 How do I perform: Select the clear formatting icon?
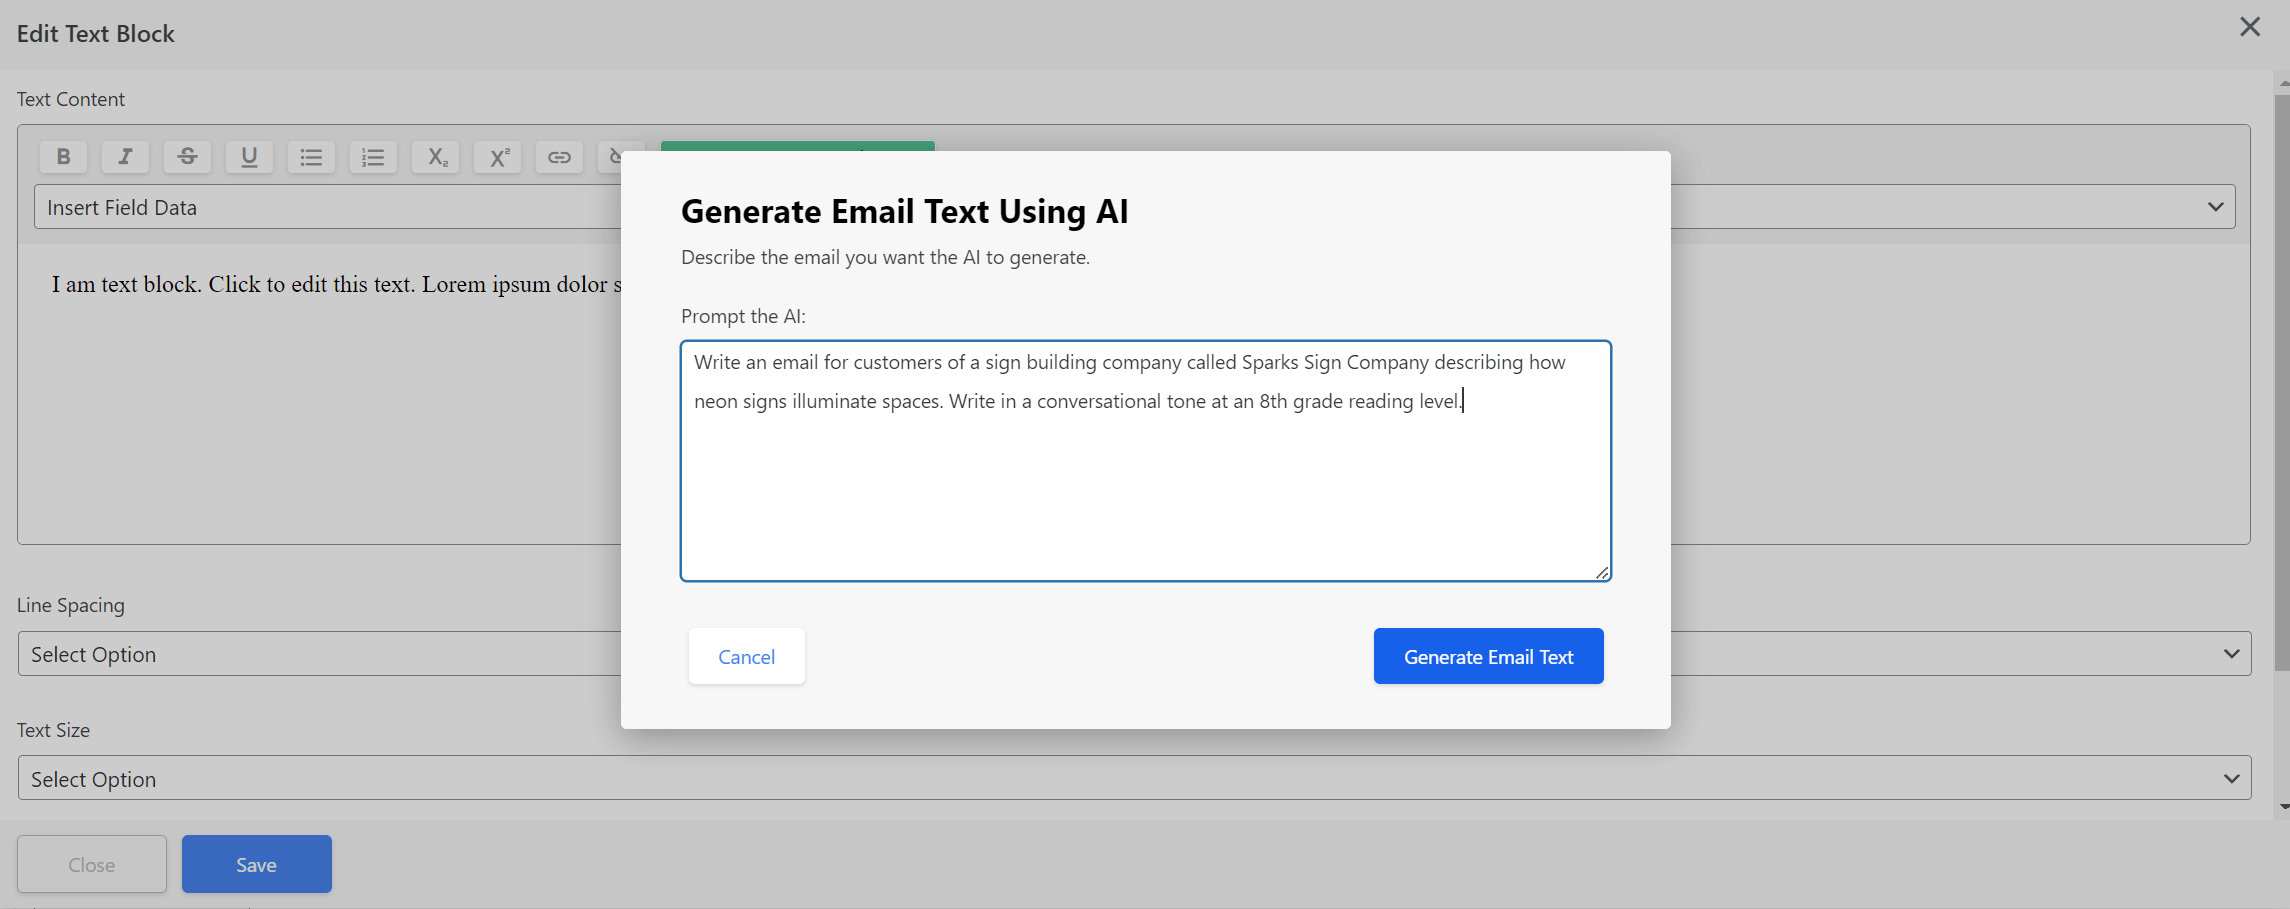(619, 157)
